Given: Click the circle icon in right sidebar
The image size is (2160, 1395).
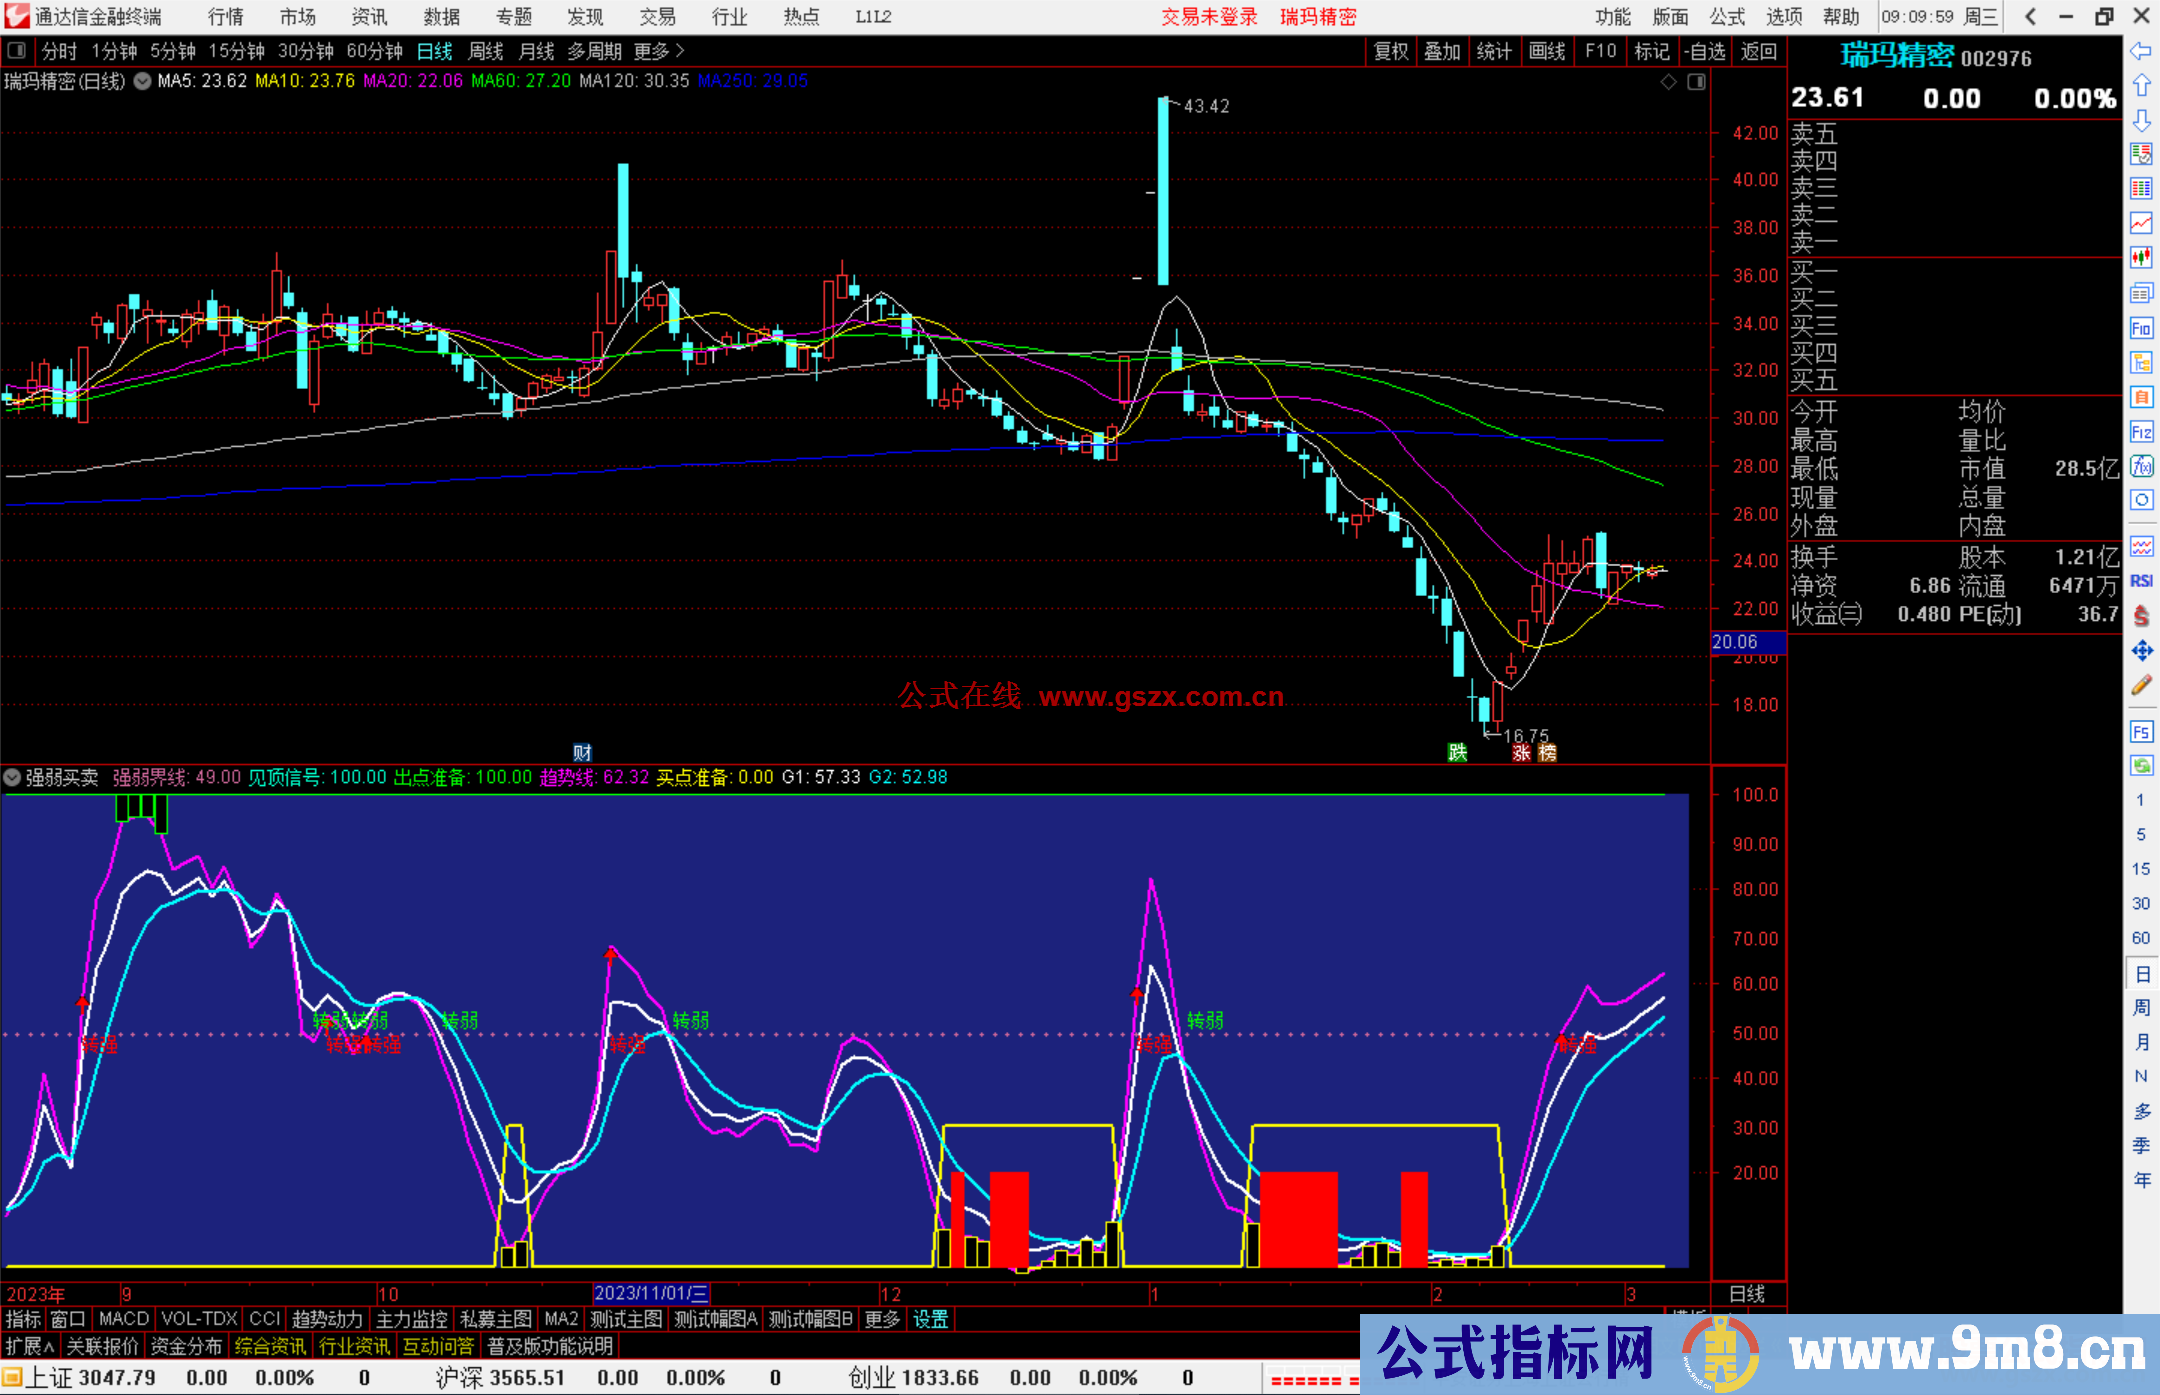Looking at the screenshot, I should (x=2141, y=500).
